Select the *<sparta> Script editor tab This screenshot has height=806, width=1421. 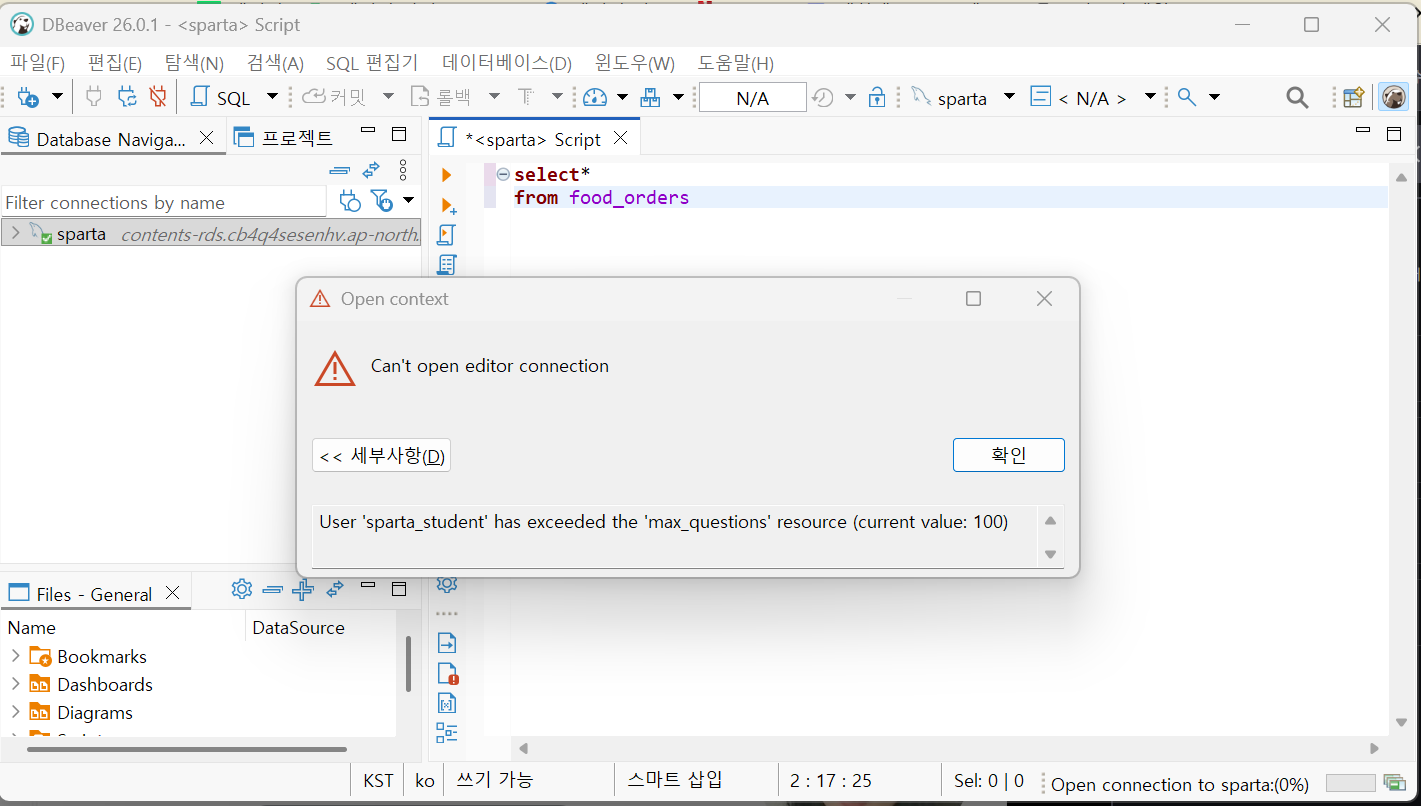533,139
